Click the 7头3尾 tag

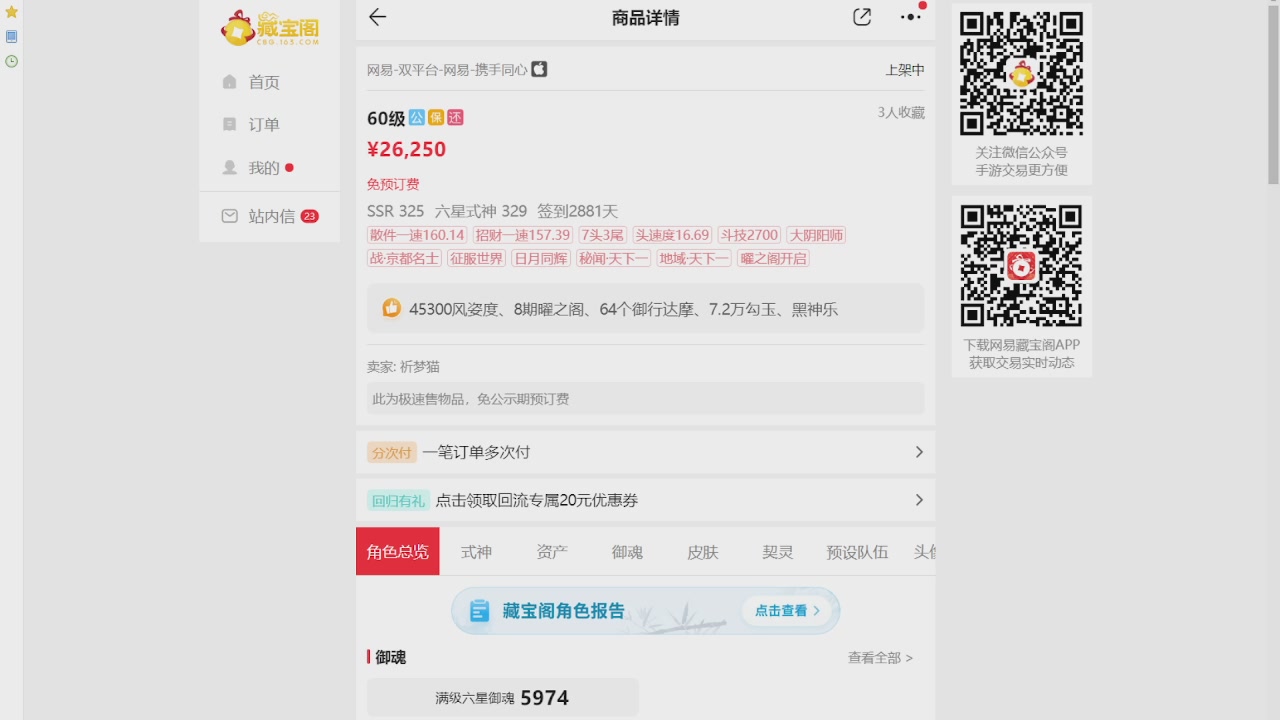point(602,235)
